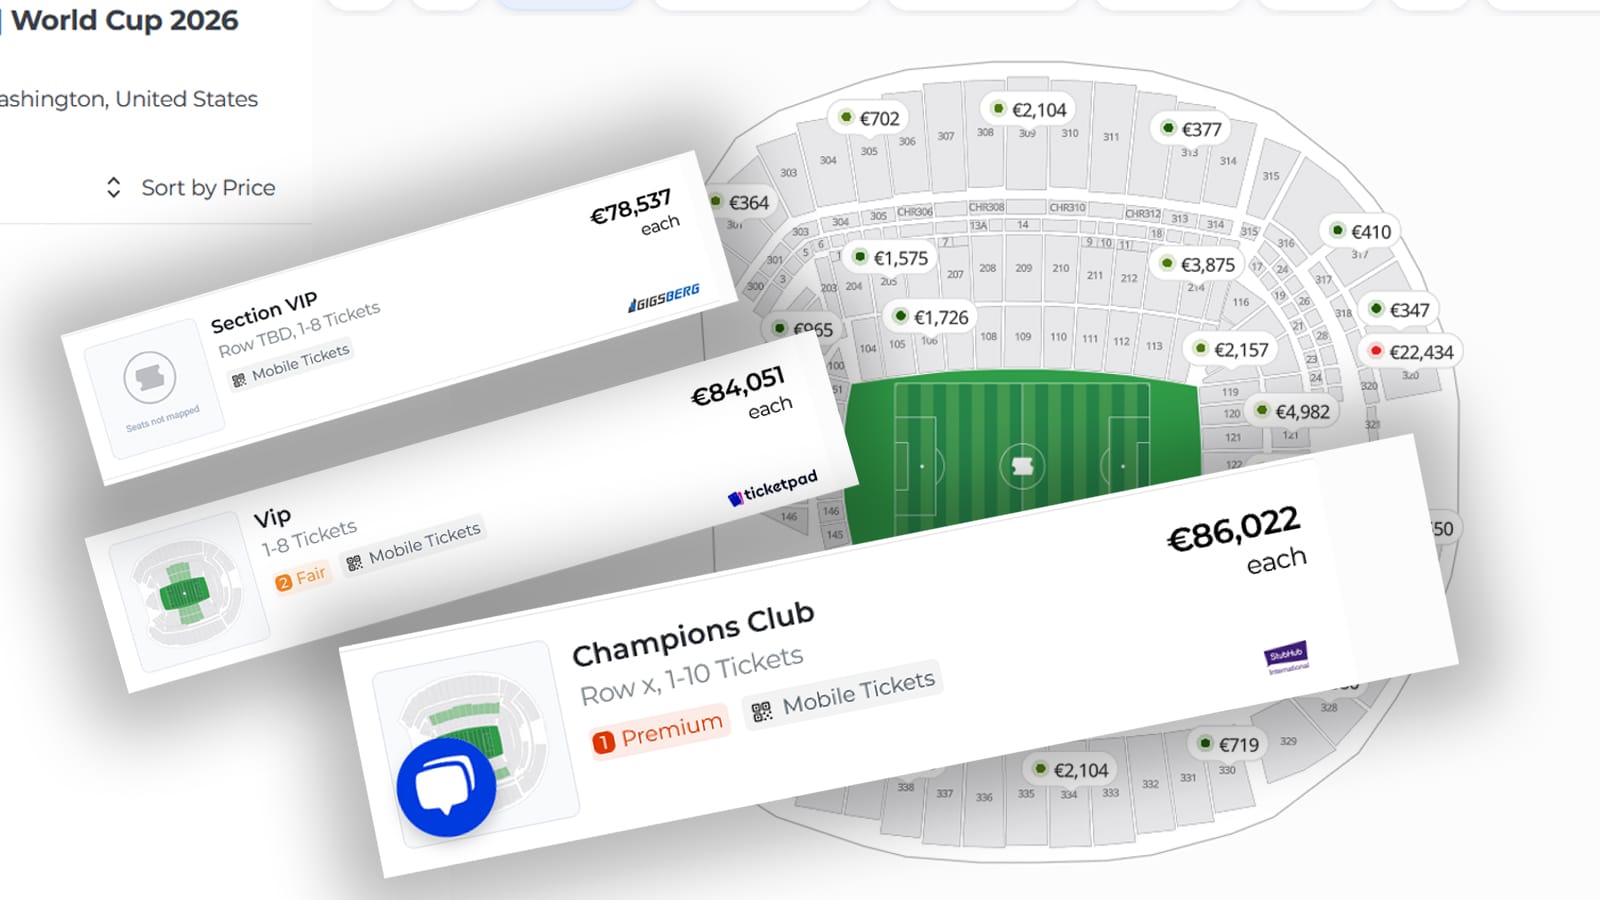The height and width of the screenshot is (900, 1600).
Task: Select the €4,982 map price pin
Action: tap(1292, 411)
